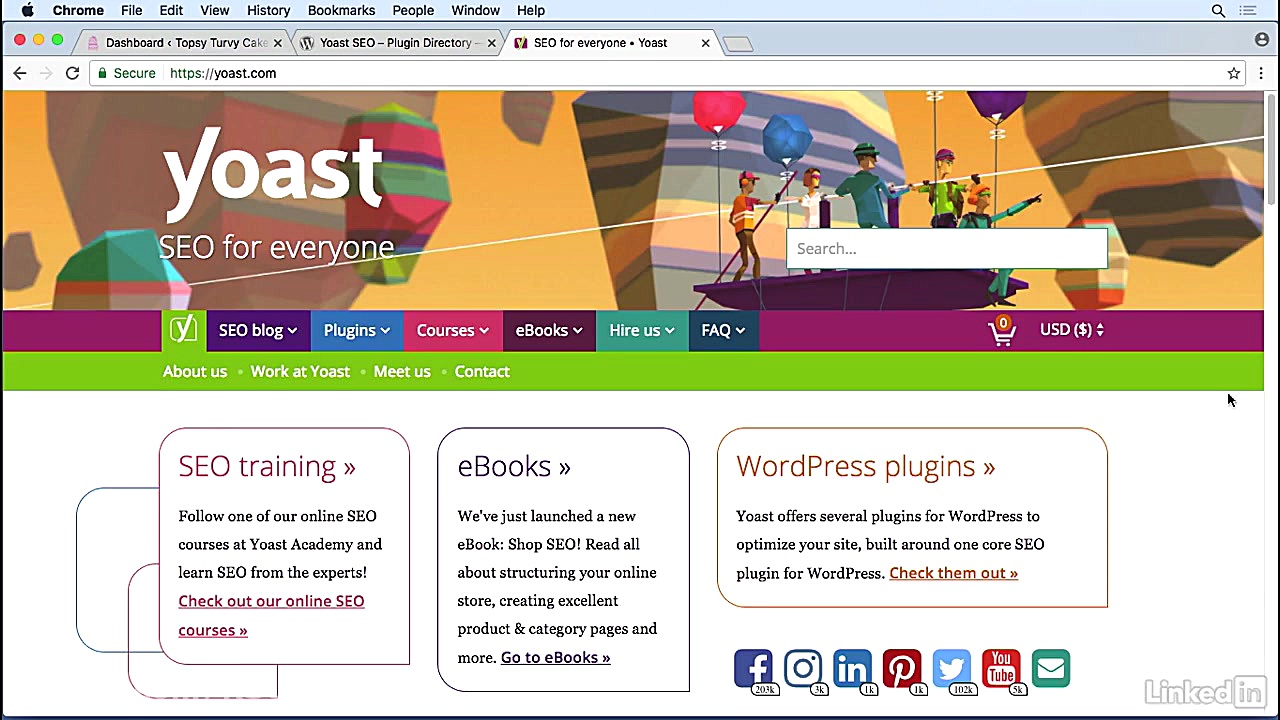Follow the 'Go to eBooks »' link

(555, 657)
